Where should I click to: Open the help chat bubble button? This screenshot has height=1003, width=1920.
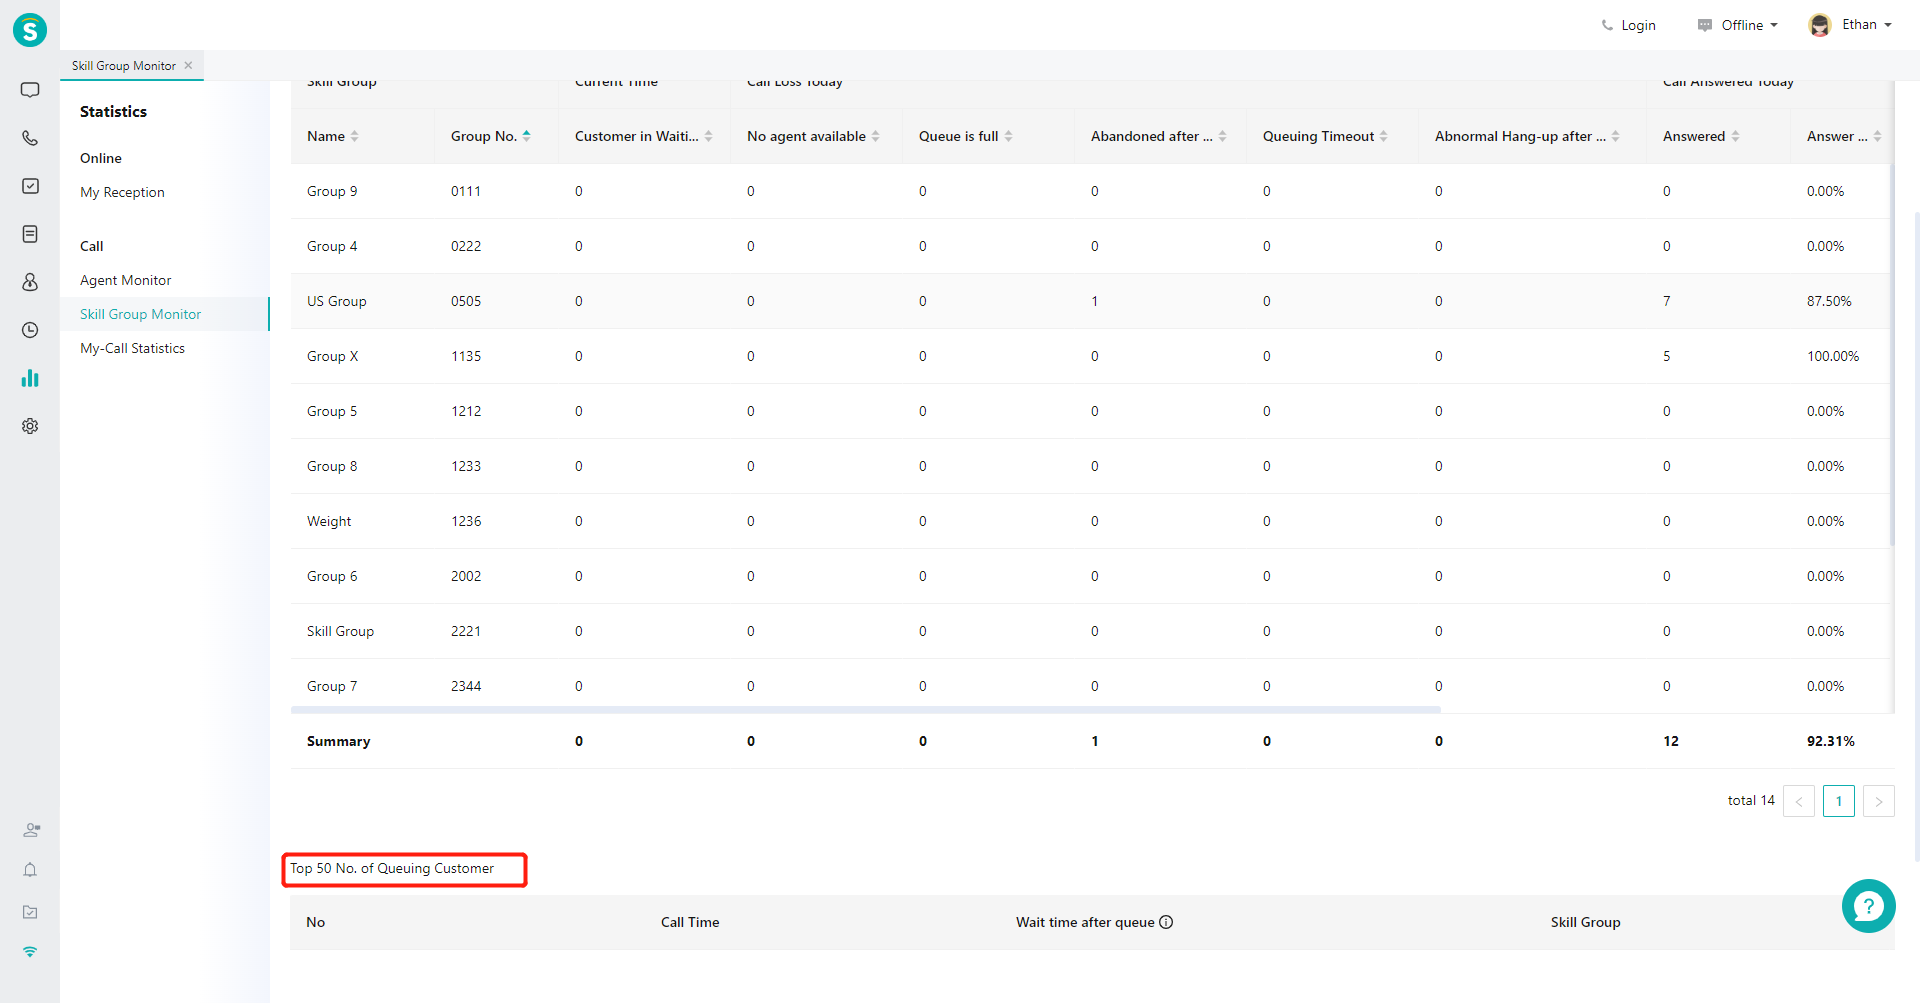click(1868, 906)
